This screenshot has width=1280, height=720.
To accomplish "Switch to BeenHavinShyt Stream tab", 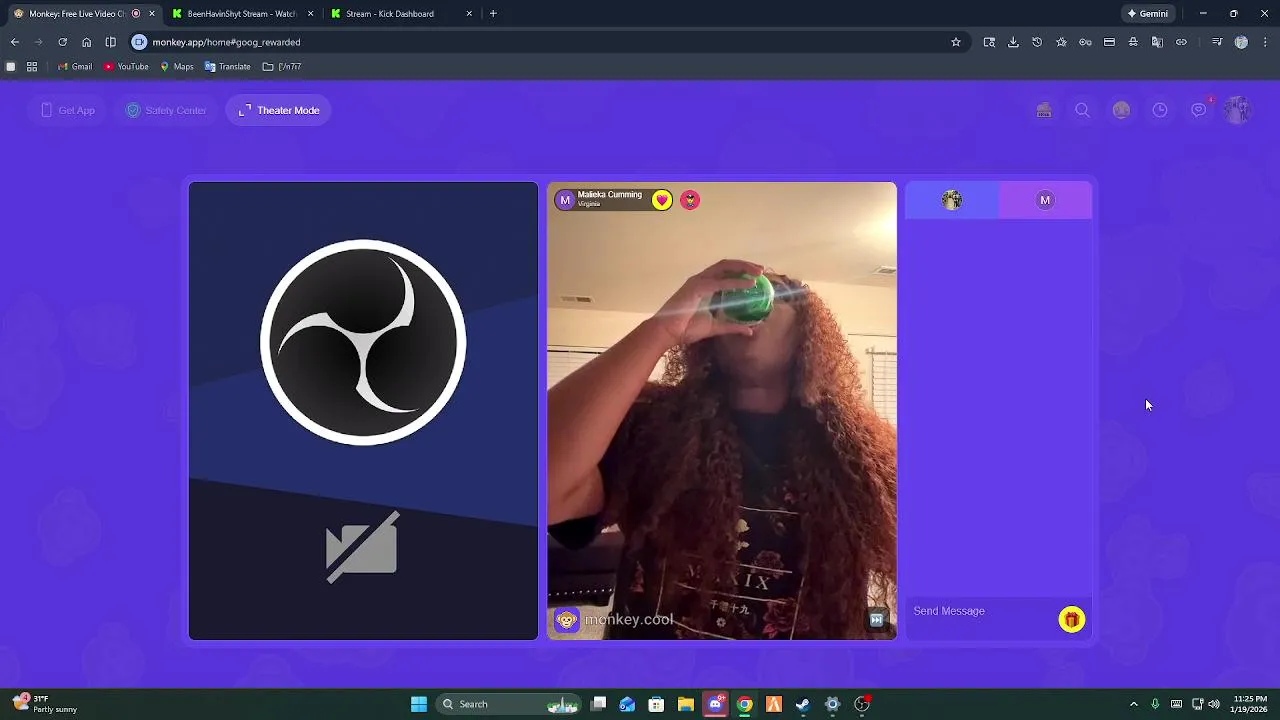I will (x=242, y=14).
